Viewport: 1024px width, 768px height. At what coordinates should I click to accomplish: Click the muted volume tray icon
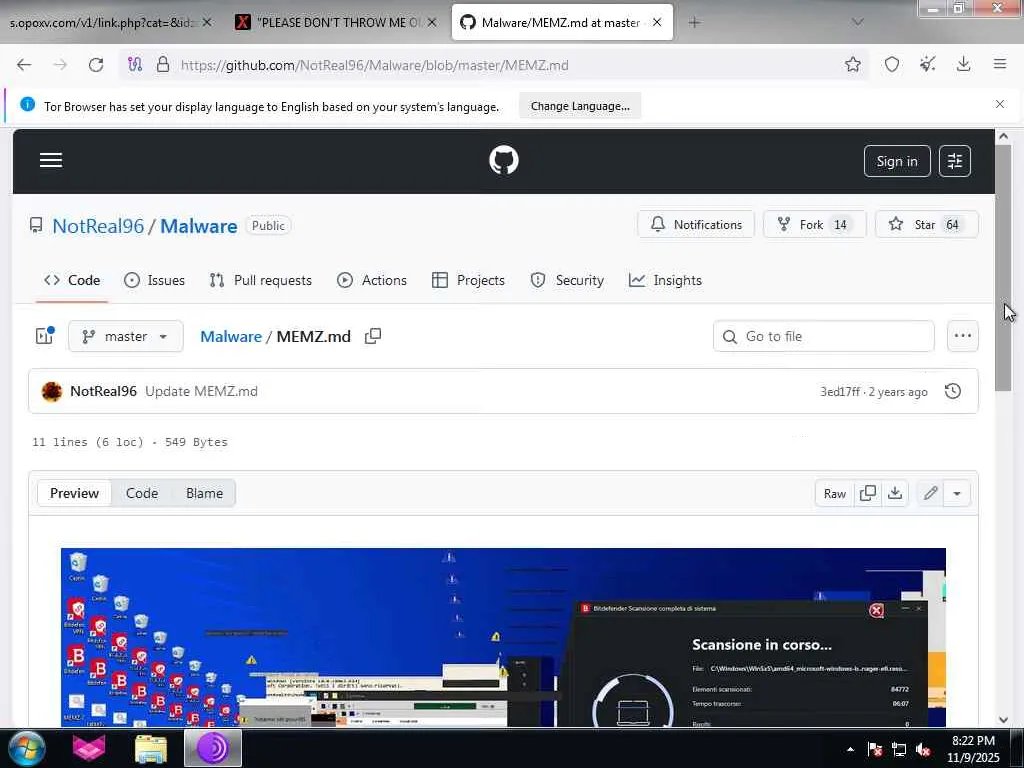(x=923, y=750)
